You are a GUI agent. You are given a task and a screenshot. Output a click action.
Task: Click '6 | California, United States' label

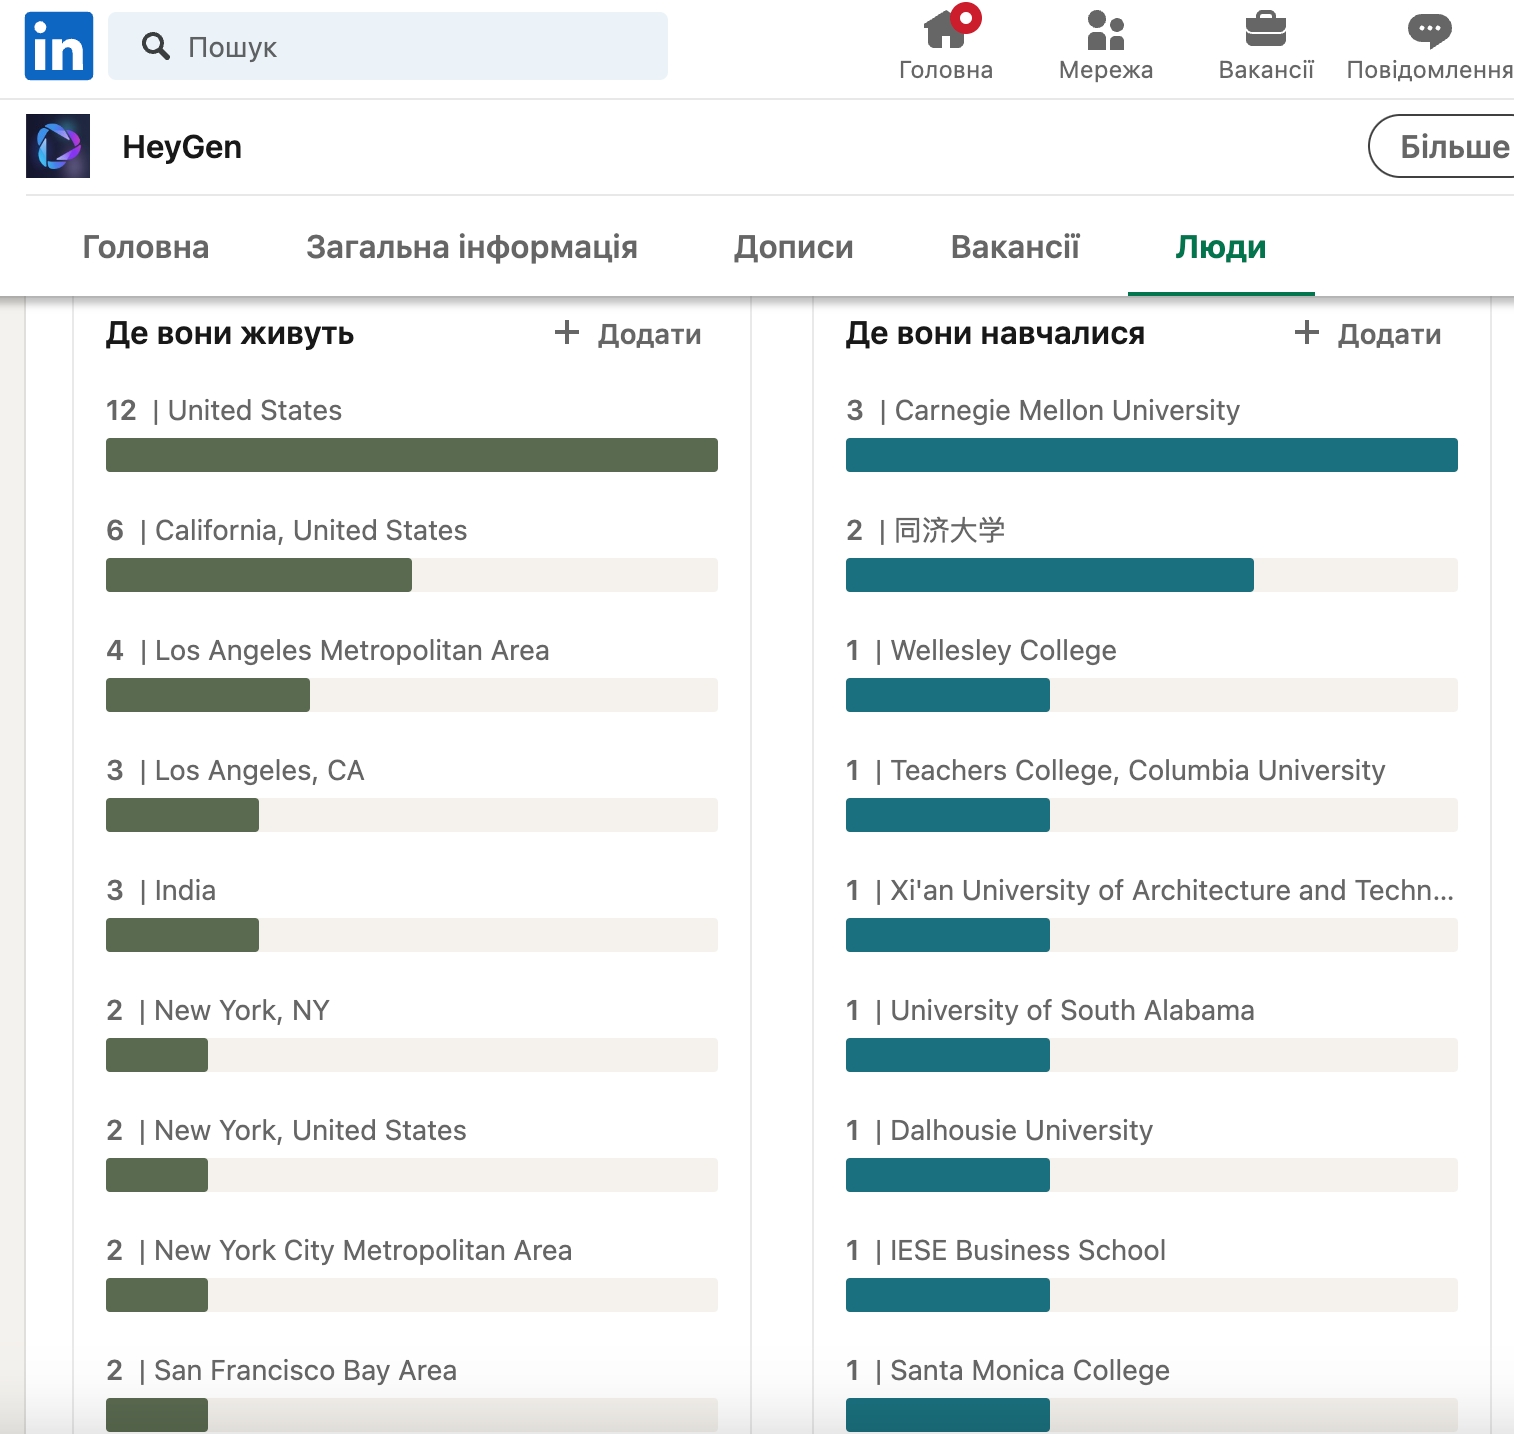click(287, 530)
